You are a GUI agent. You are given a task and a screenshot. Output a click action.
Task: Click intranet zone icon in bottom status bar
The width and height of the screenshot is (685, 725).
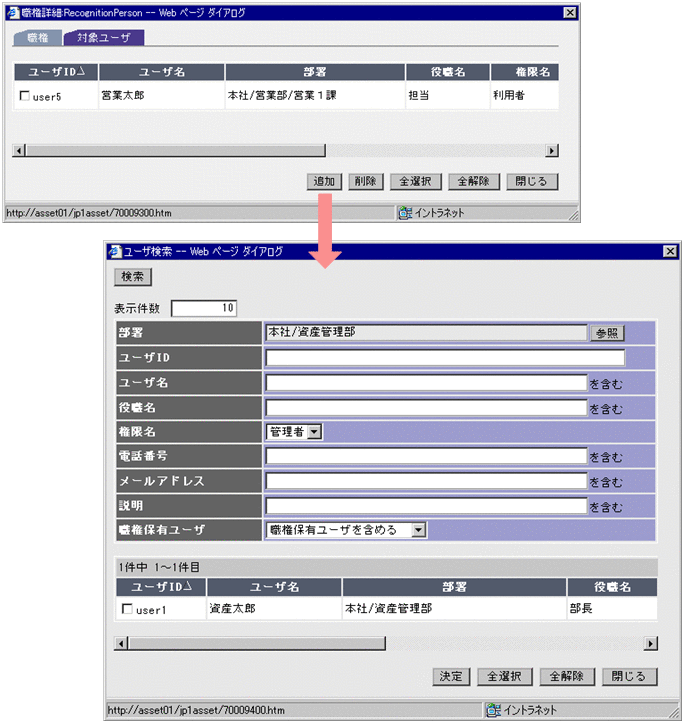coord(494,710)
